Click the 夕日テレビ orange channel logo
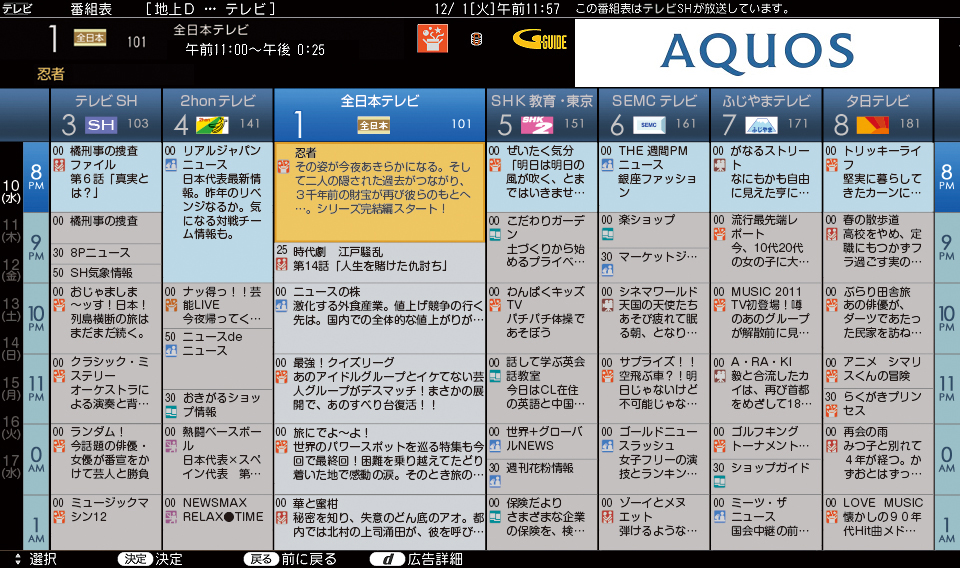Screen dimensions: 960x568 [x=872, y=125]
